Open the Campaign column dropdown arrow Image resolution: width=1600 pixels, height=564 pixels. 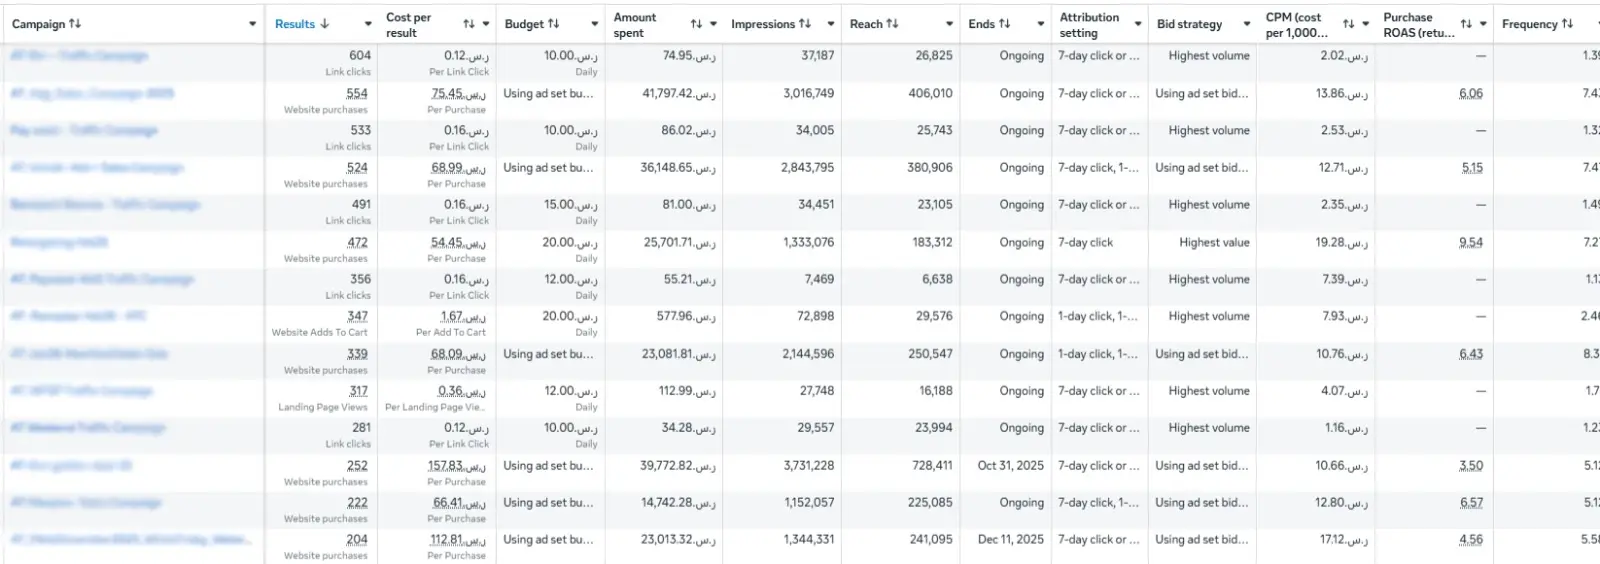[252, 24]
